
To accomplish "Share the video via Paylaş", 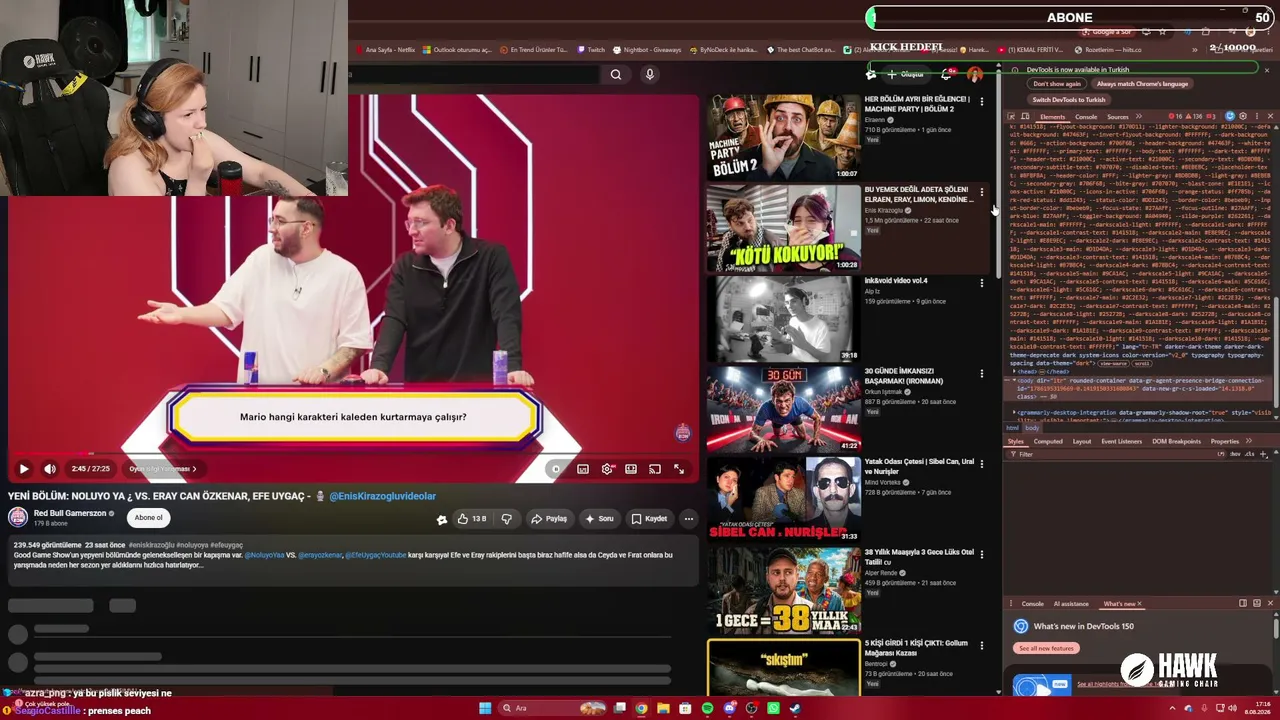I will [549, 519].
